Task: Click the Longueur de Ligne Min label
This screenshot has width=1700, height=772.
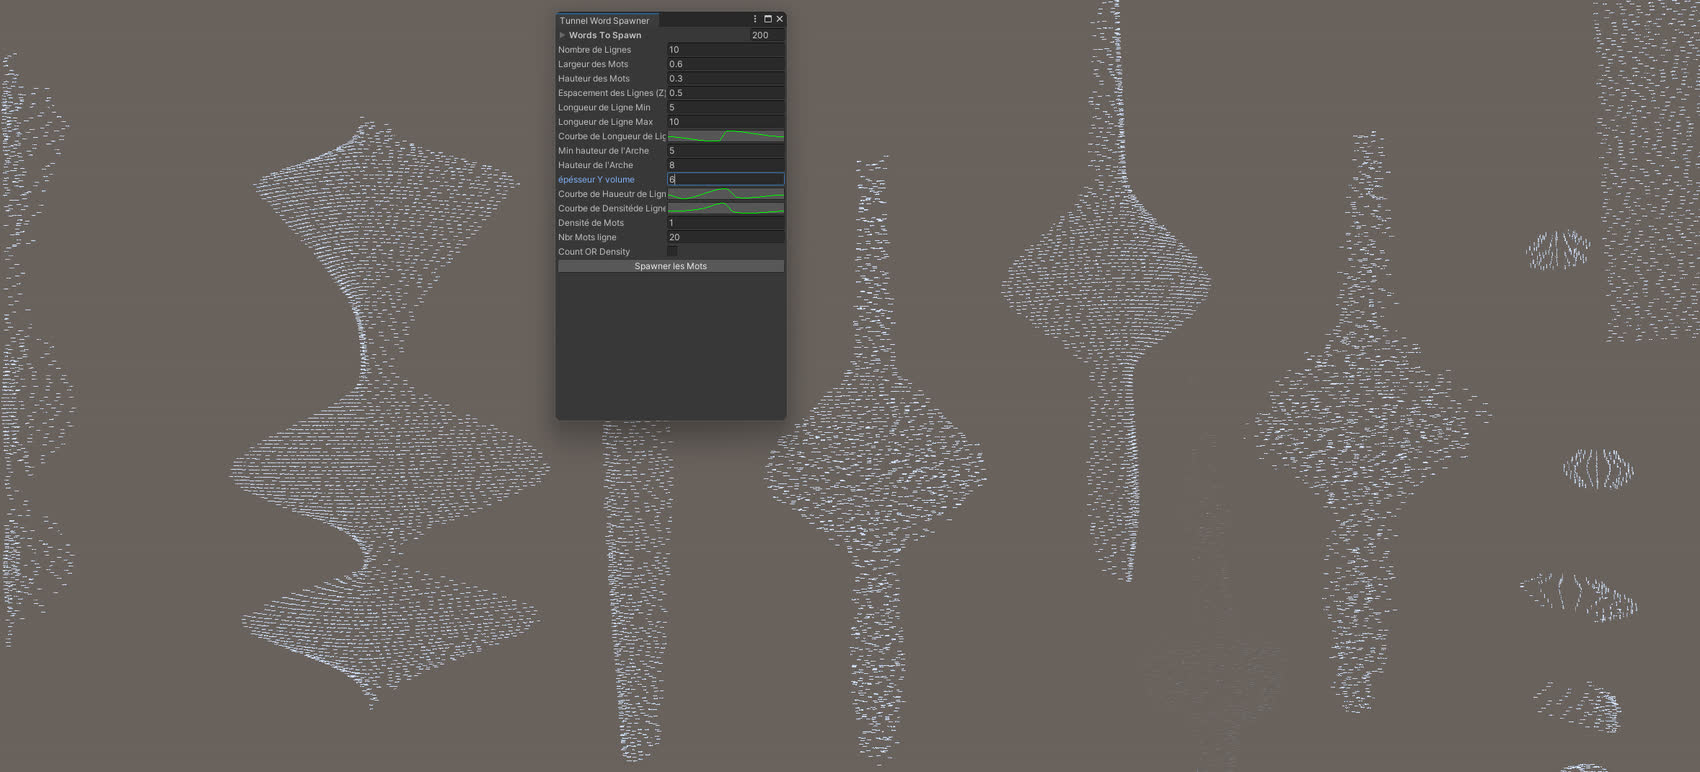Action: pos(604,107)
